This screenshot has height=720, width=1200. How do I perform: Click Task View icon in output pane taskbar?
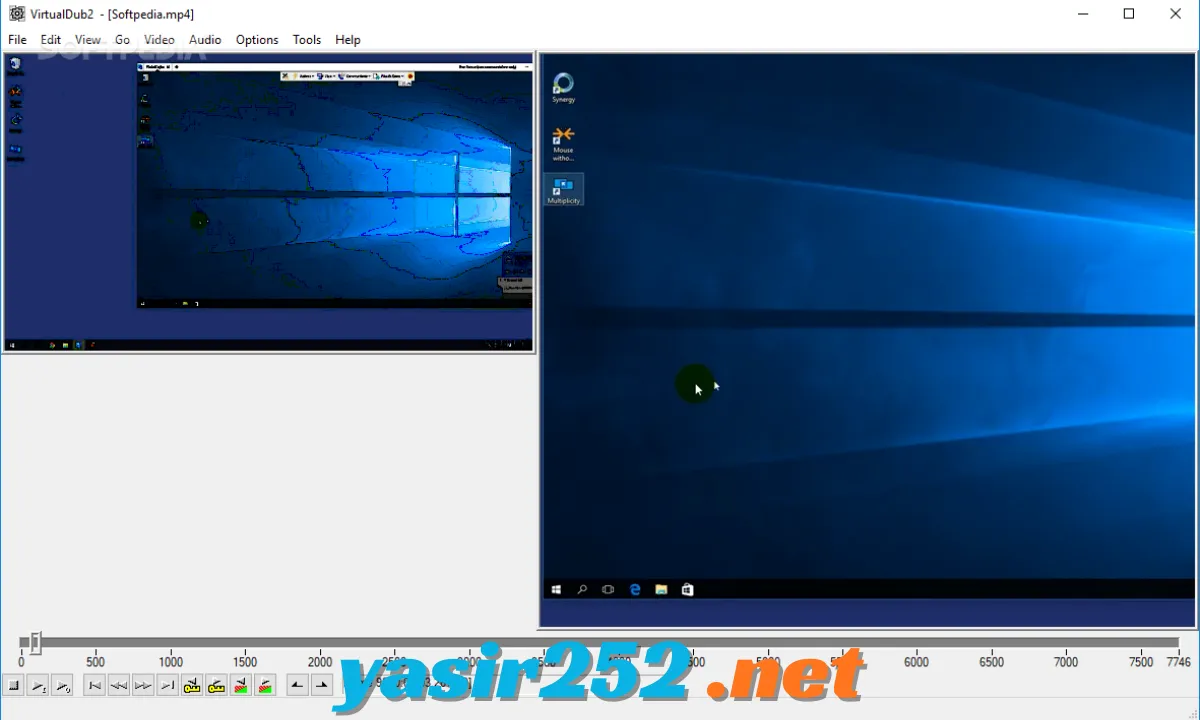(x=608, y=590)
